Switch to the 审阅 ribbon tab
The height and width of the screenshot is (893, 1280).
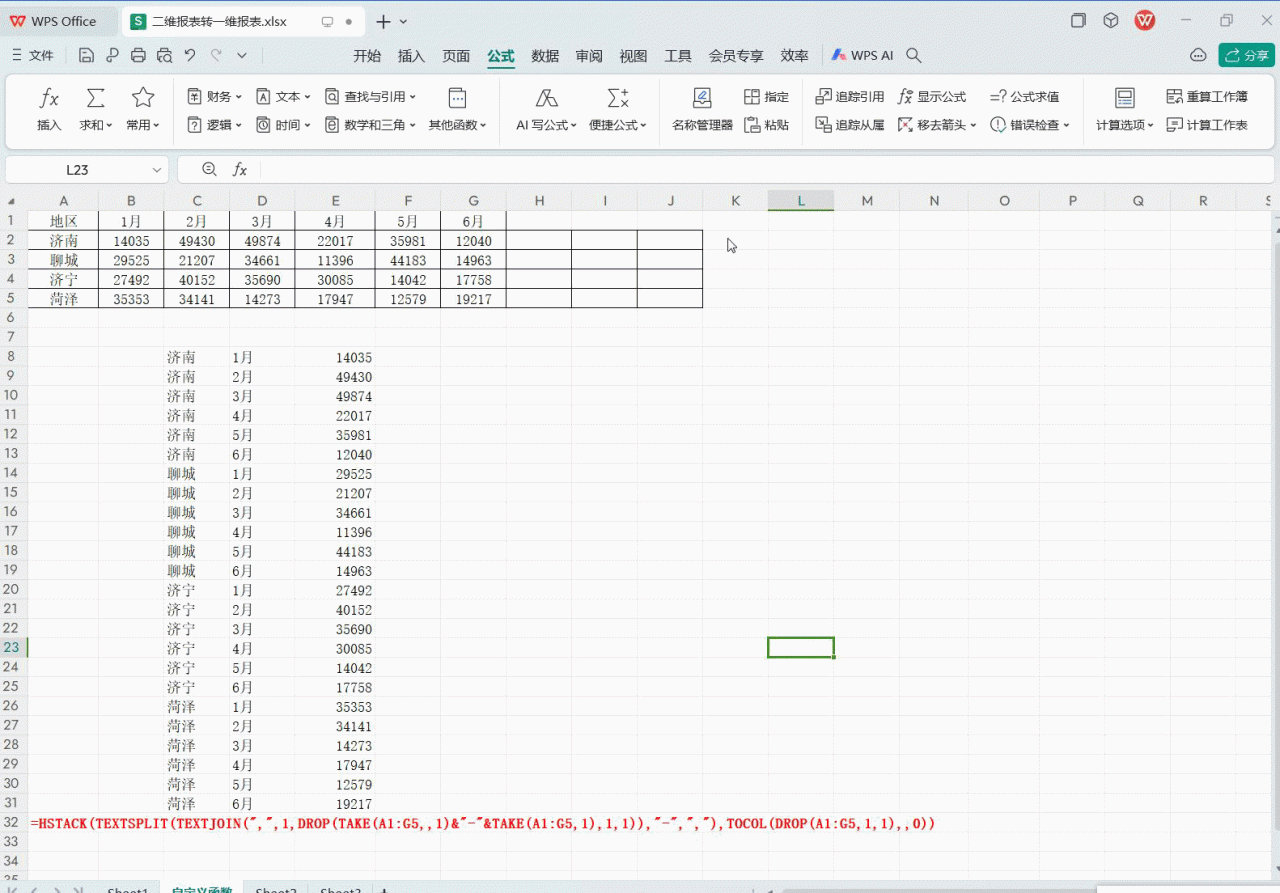(x=589, y=56)
